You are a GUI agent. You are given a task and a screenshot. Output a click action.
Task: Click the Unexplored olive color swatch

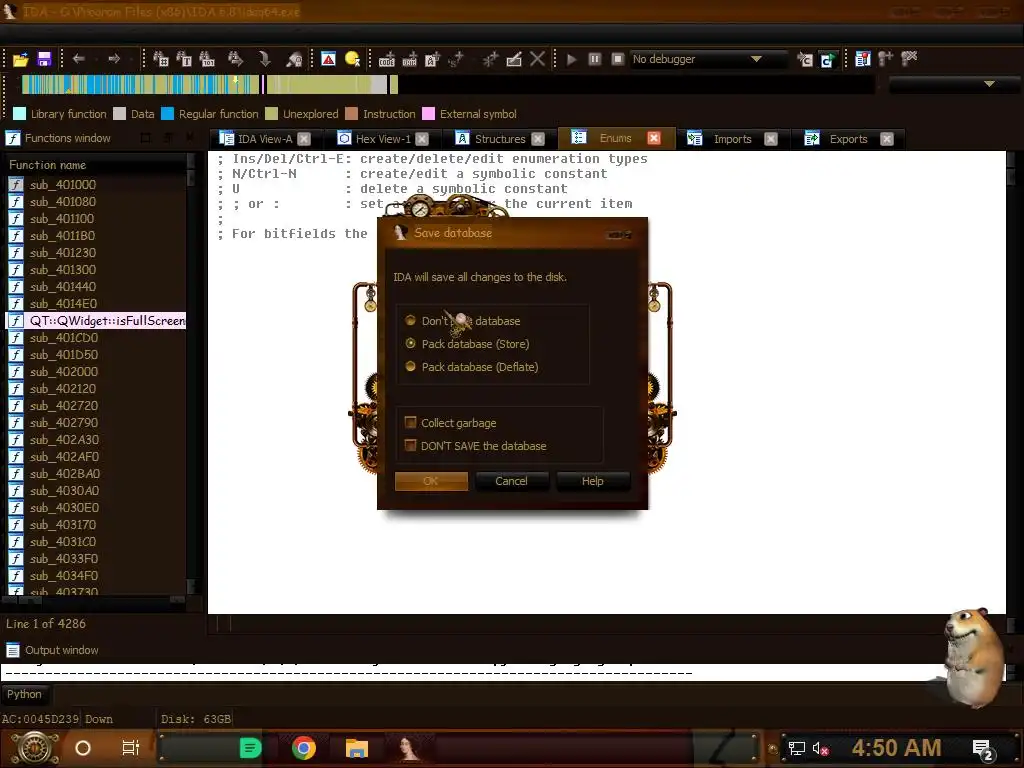tap(272, 114)
